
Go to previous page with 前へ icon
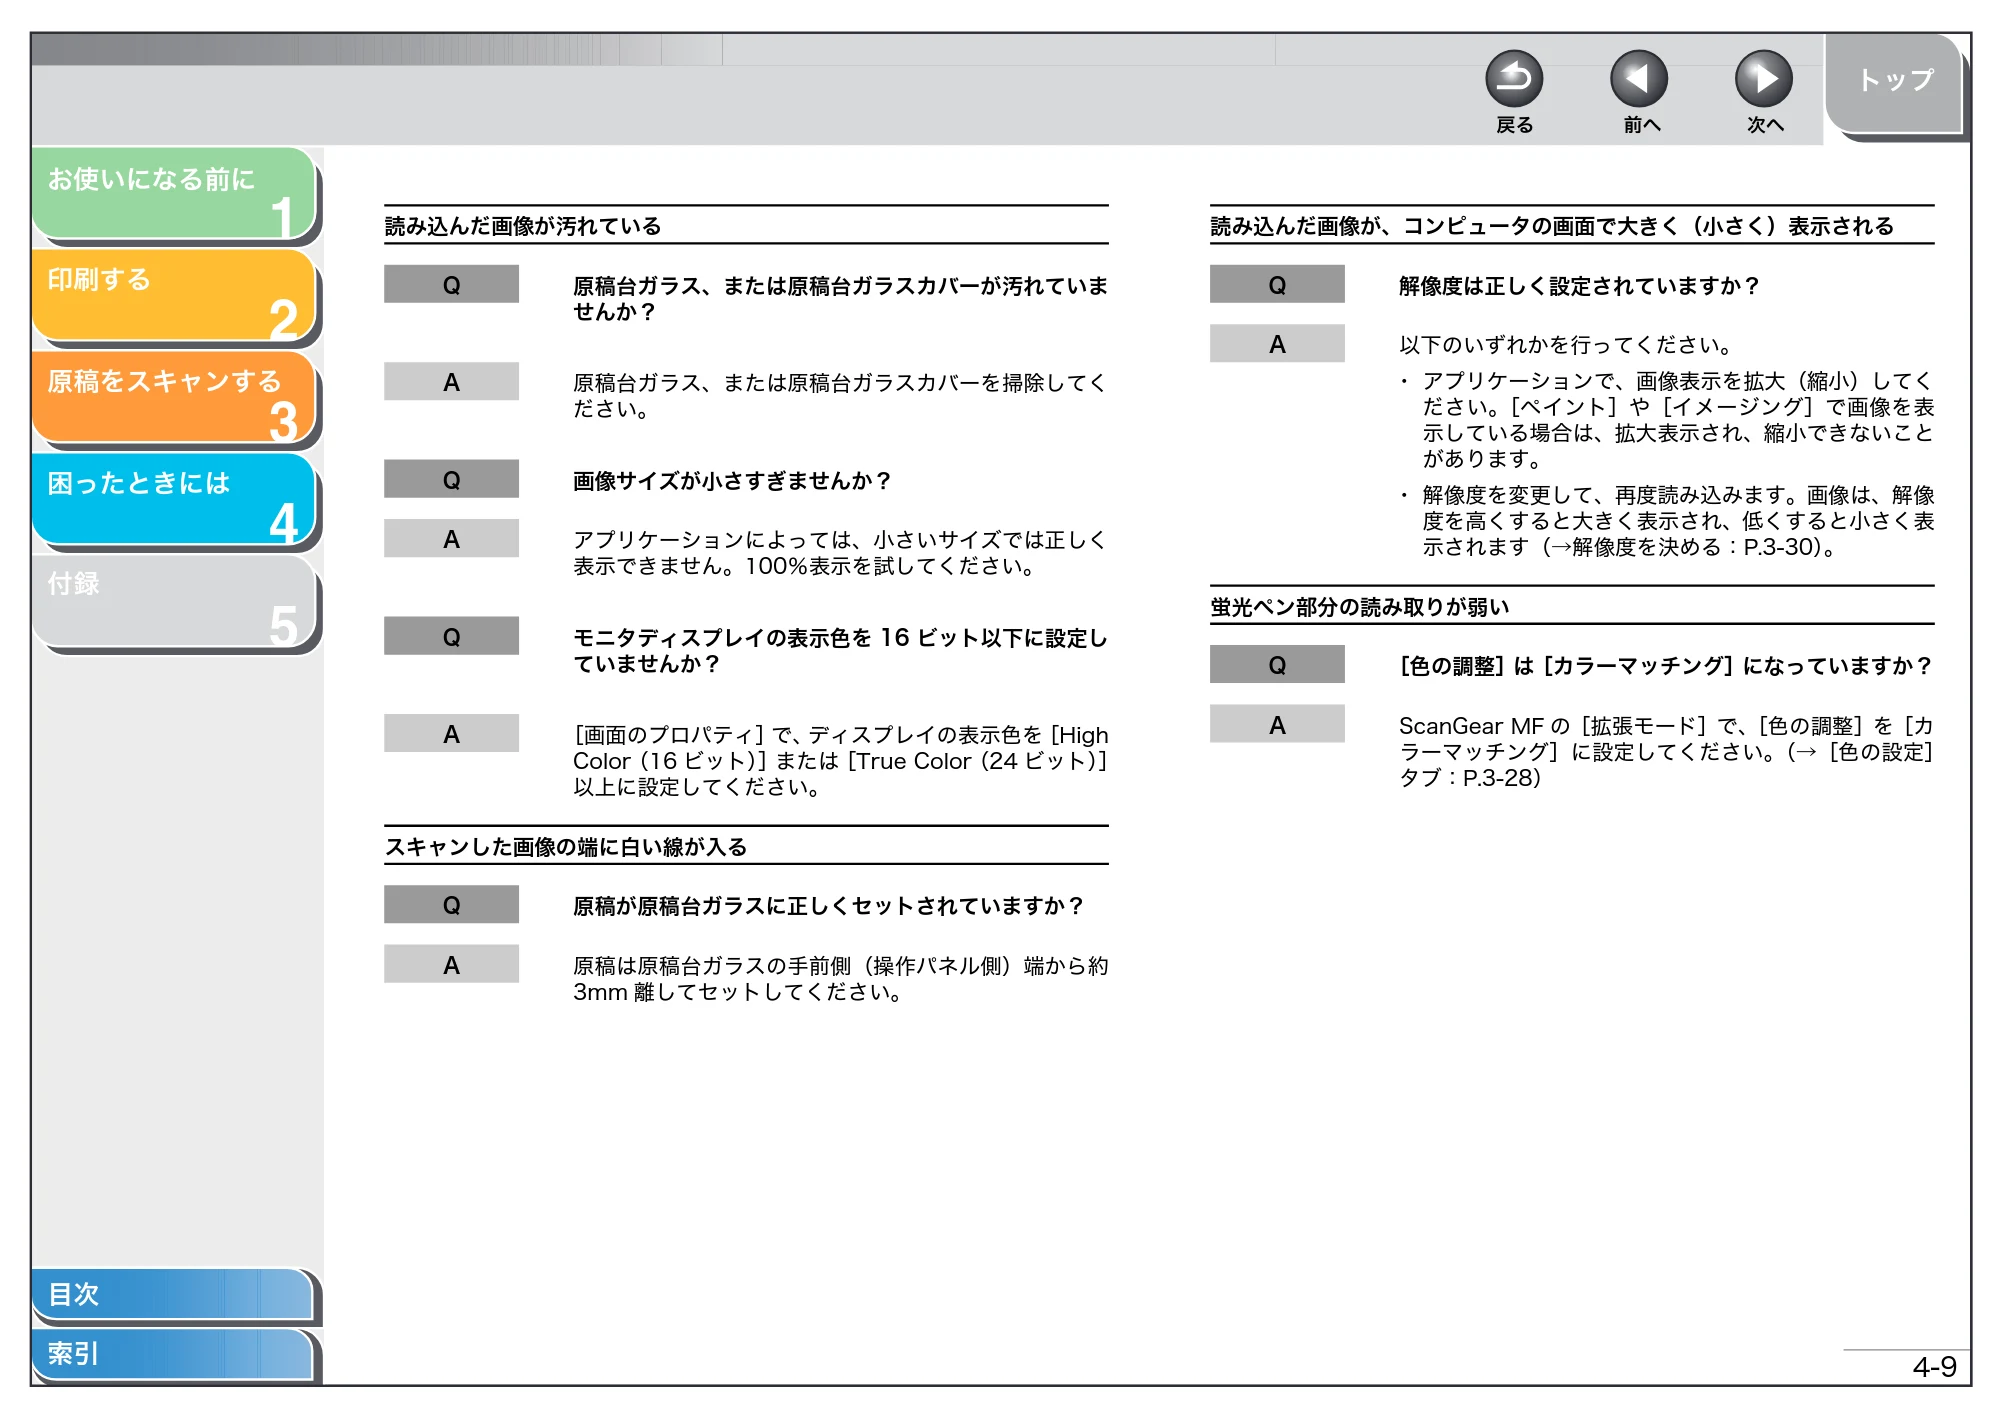pyautogui.click(x=1639, y=79)
